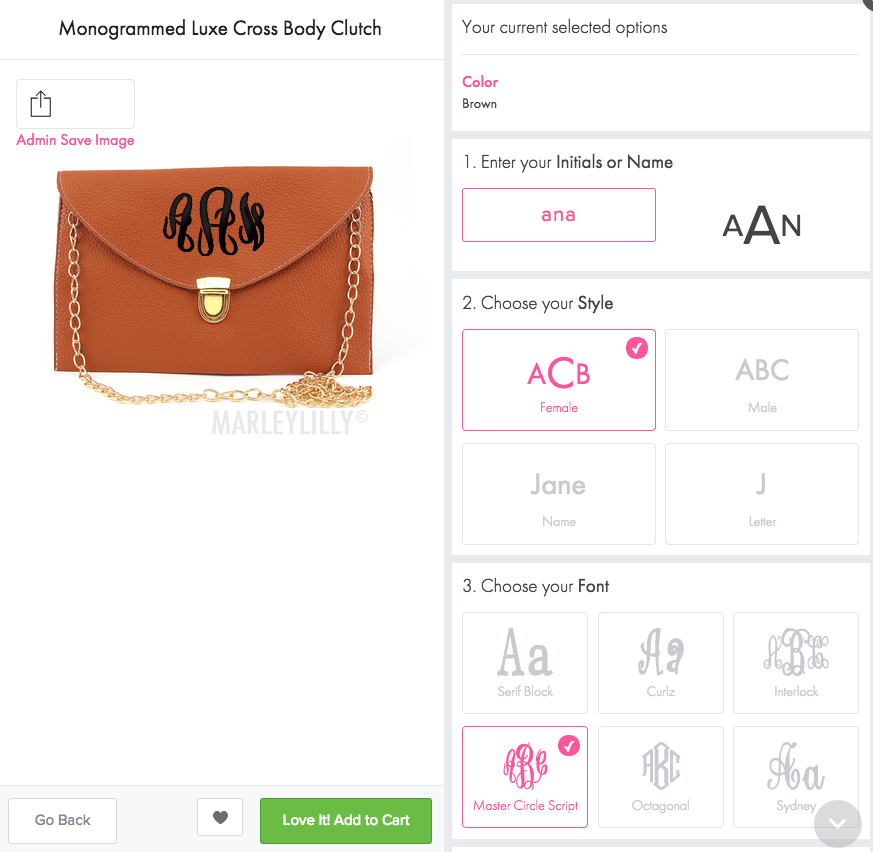Select the Curlz font

(660, 663)
